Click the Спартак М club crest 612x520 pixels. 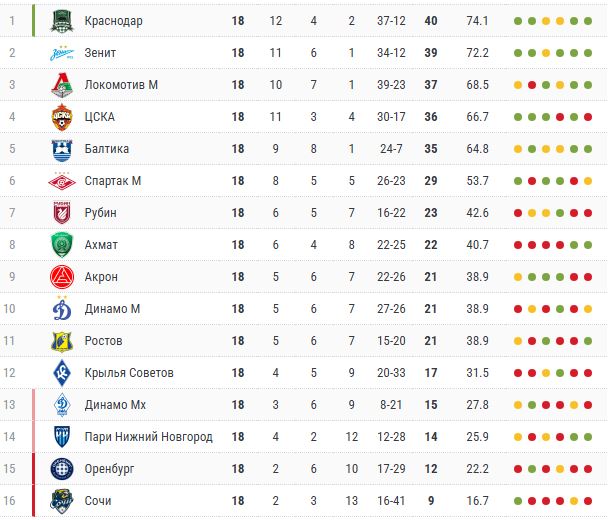(x=63, y=181)
